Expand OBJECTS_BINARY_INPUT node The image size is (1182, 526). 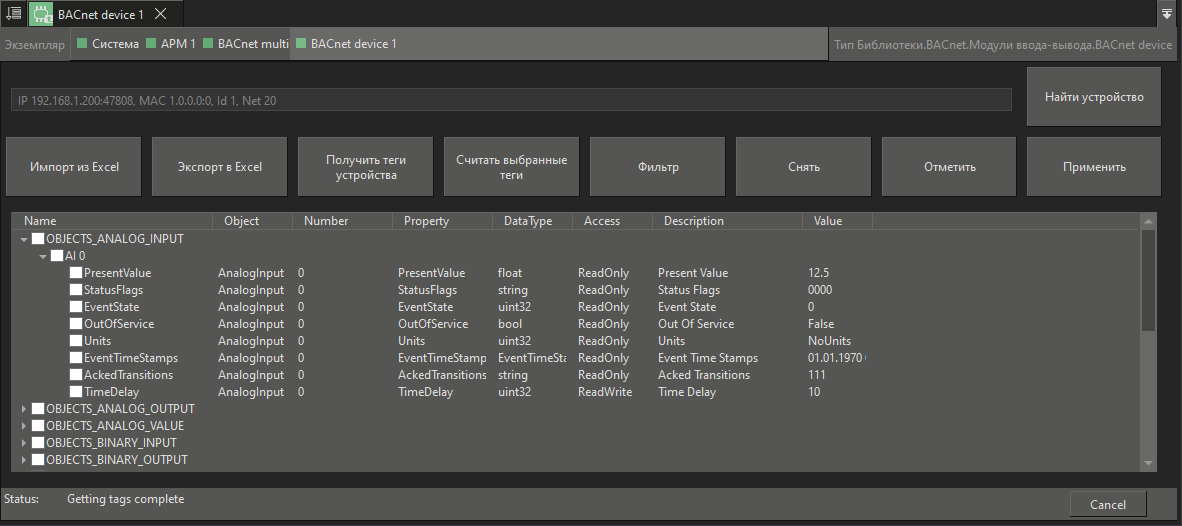click(24, 442)
